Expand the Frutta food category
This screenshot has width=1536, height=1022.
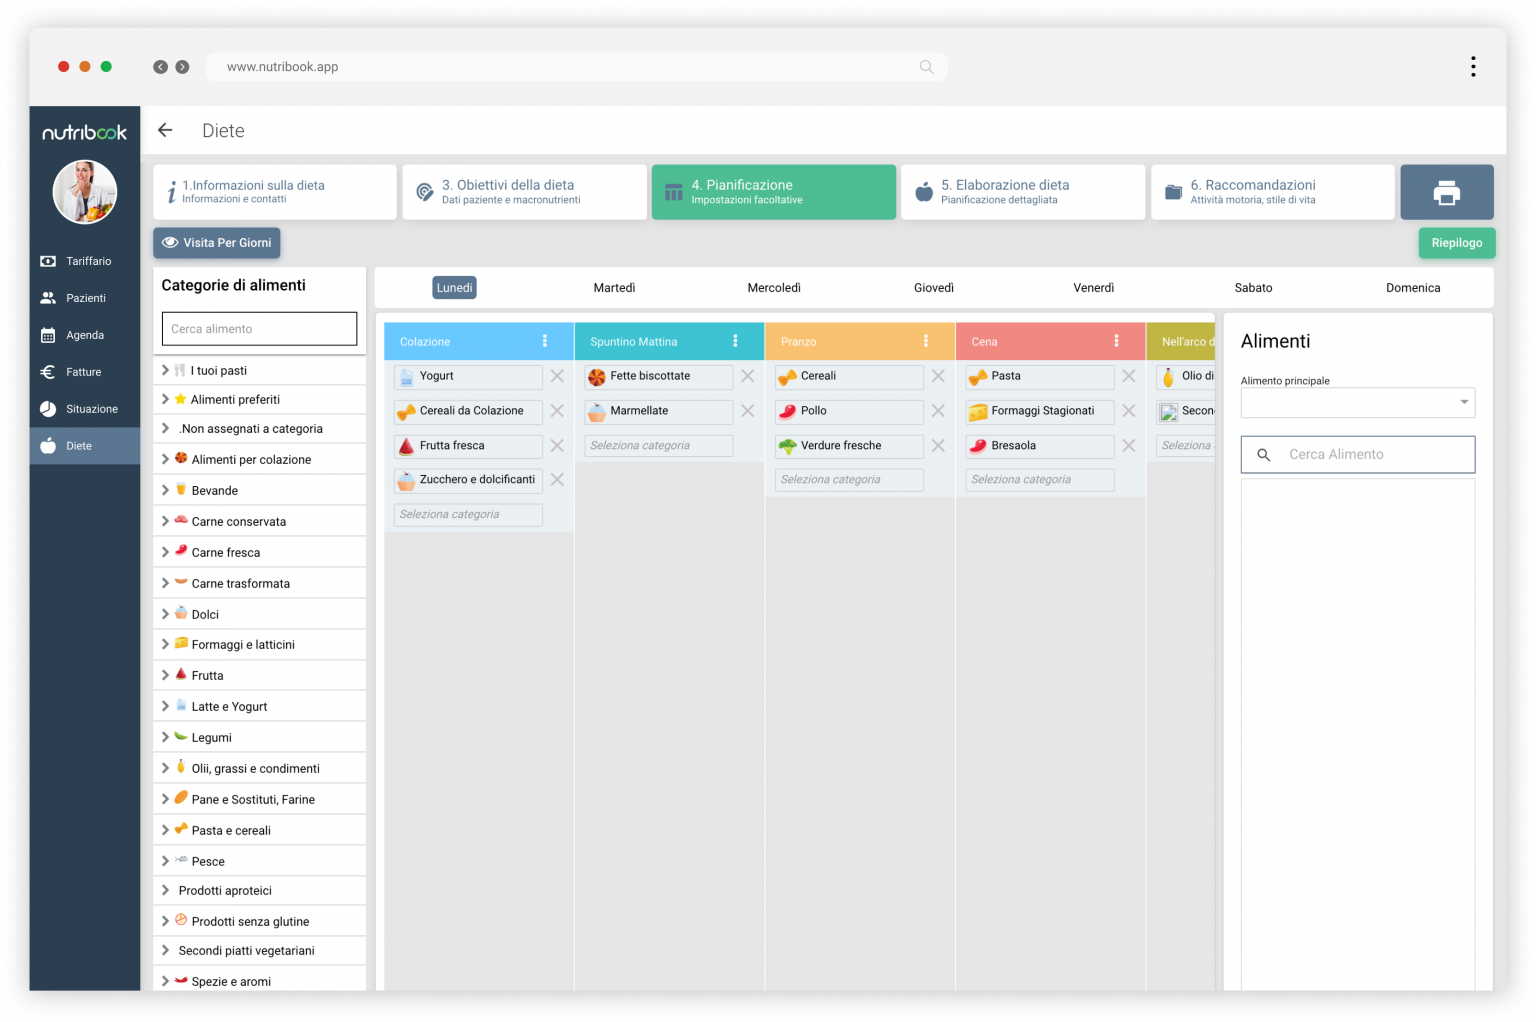point(165,676)
